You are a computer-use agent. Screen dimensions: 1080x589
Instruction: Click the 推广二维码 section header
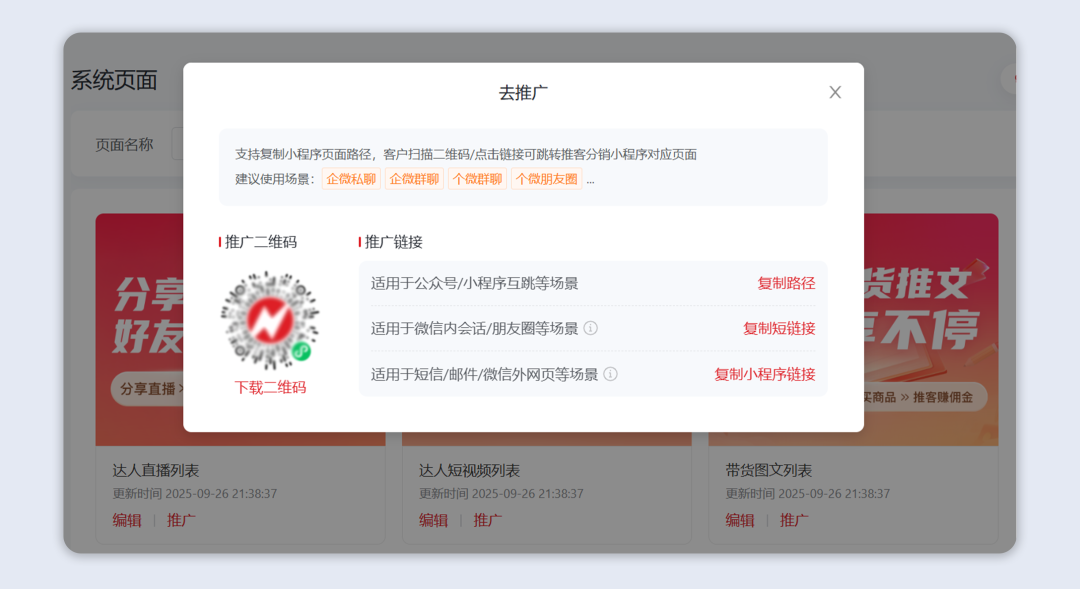pyautogui.click(x=263, y=240)
